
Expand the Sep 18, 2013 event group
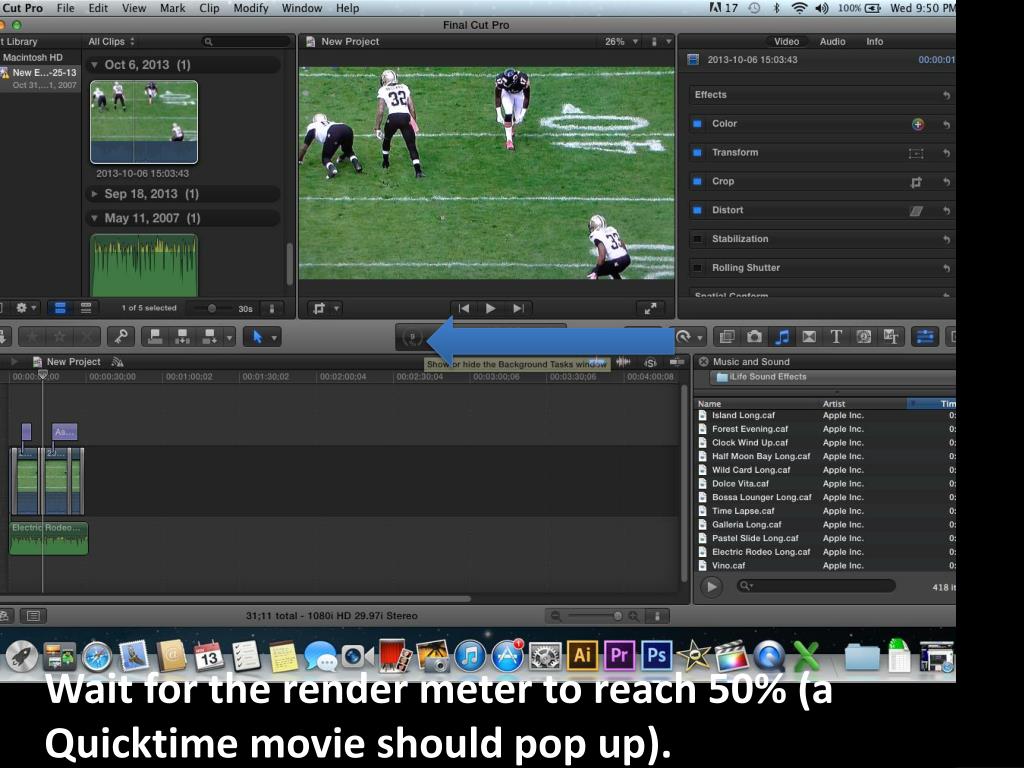pyautogui.click(x=94, y=194)
